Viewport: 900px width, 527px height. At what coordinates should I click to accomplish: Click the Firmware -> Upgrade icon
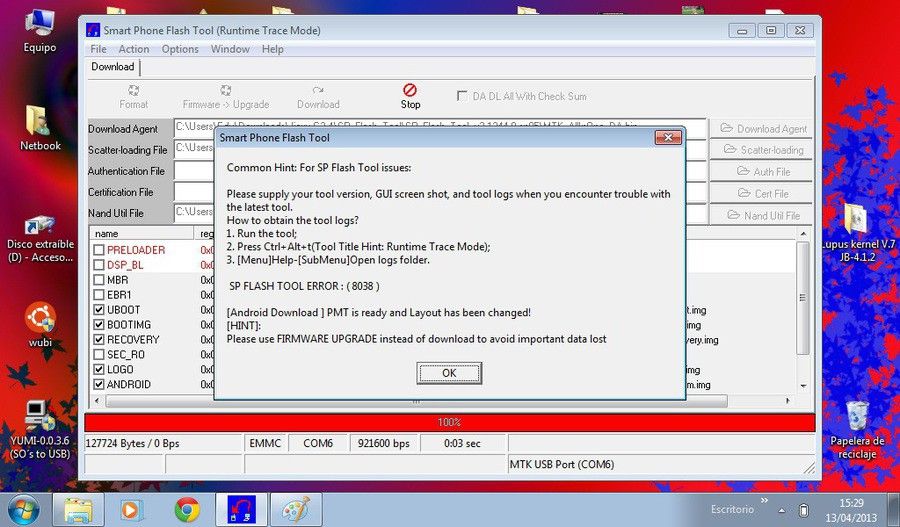[226, 96]
